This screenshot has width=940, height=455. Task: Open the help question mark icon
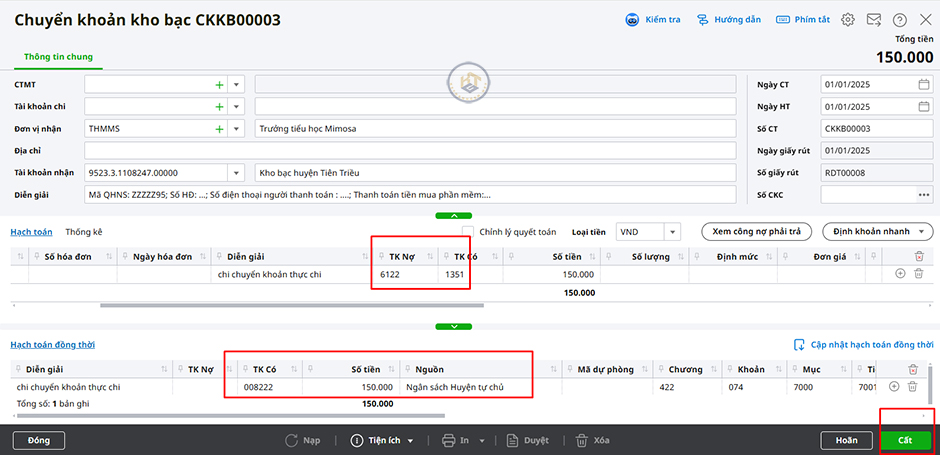click(x=899, y=20)
